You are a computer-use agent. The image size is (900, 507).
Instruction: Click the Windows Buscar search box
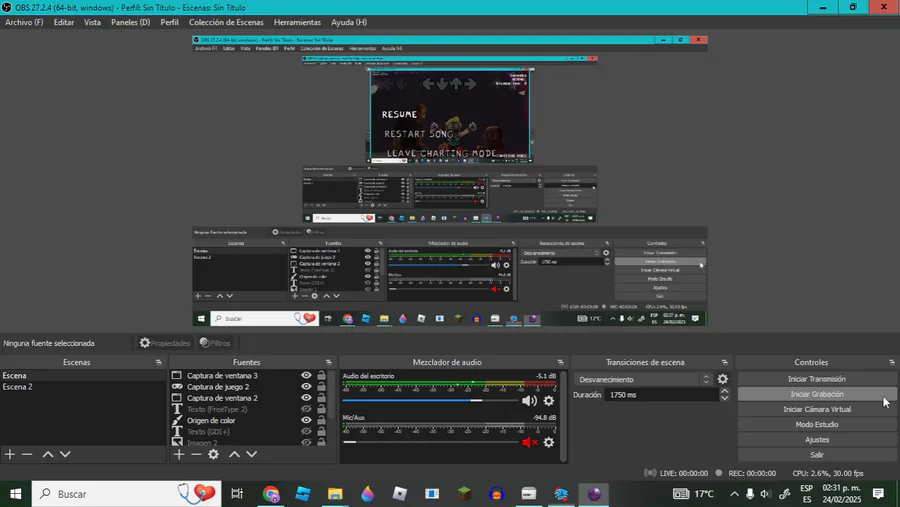pos(126,494)
